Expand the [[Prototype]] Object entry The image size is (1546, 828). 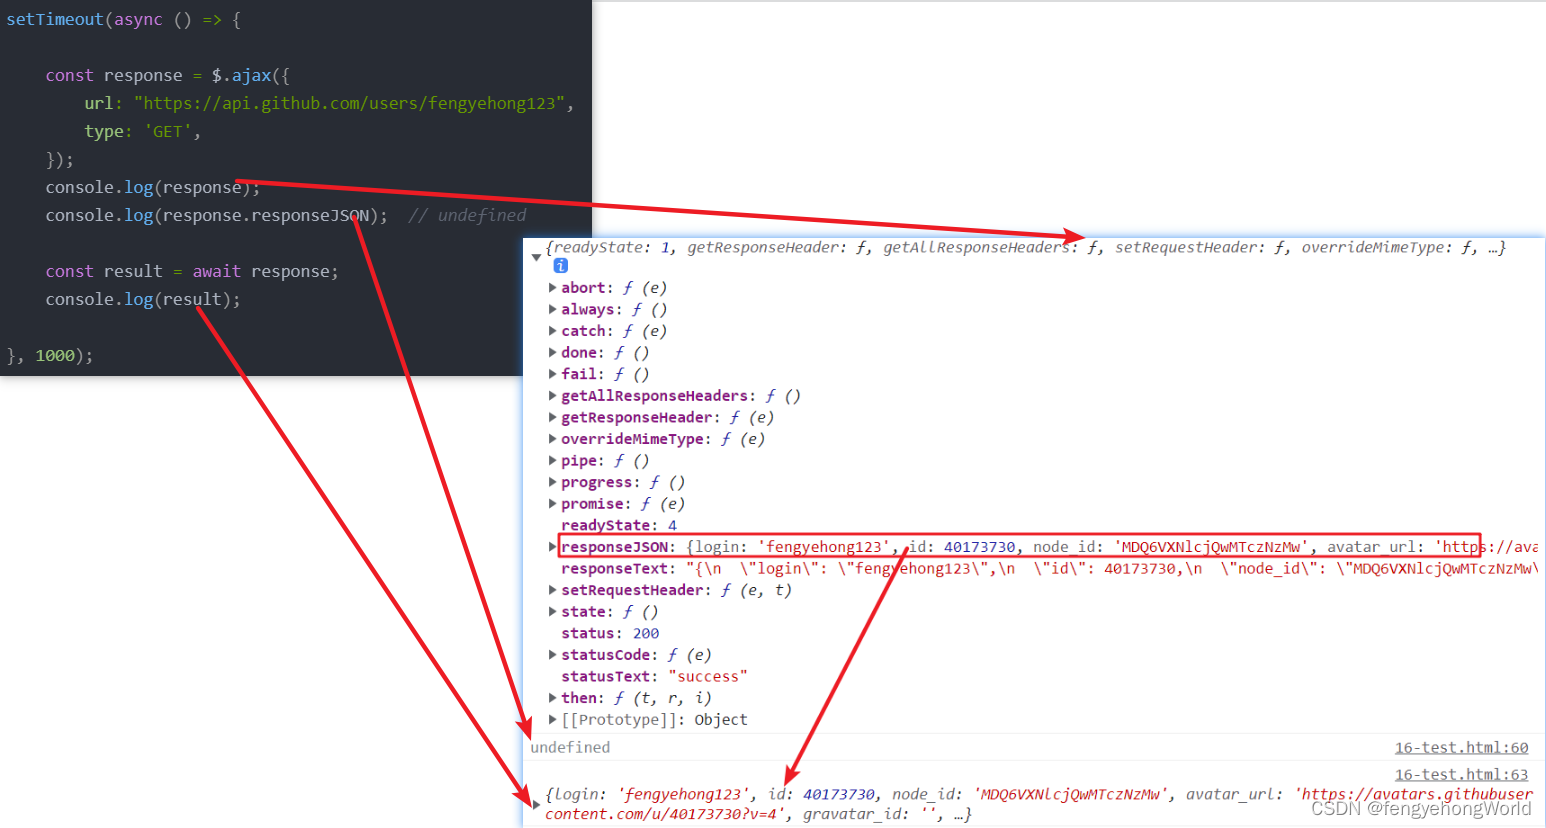point(552,719)
